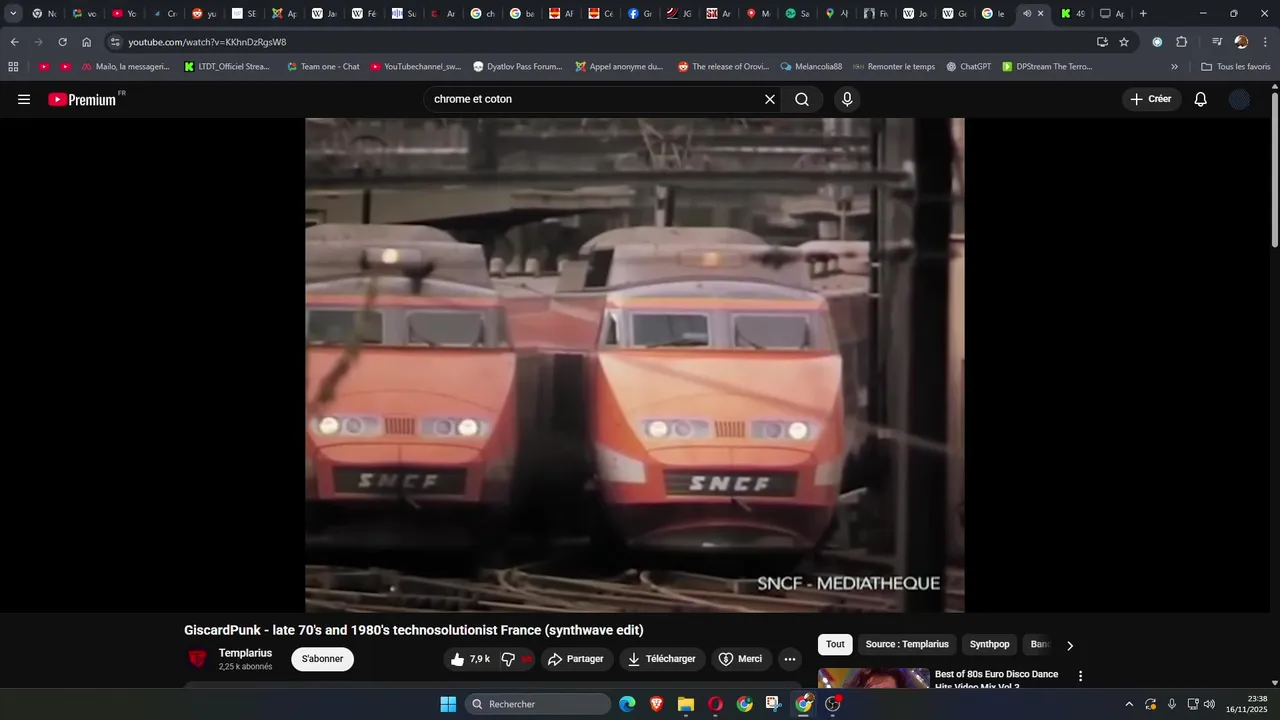Open LTDT_Officiel Stream bookmark
Viewport: 1280px width, 720px height.
pyautogui.click(x=227, y=67)
